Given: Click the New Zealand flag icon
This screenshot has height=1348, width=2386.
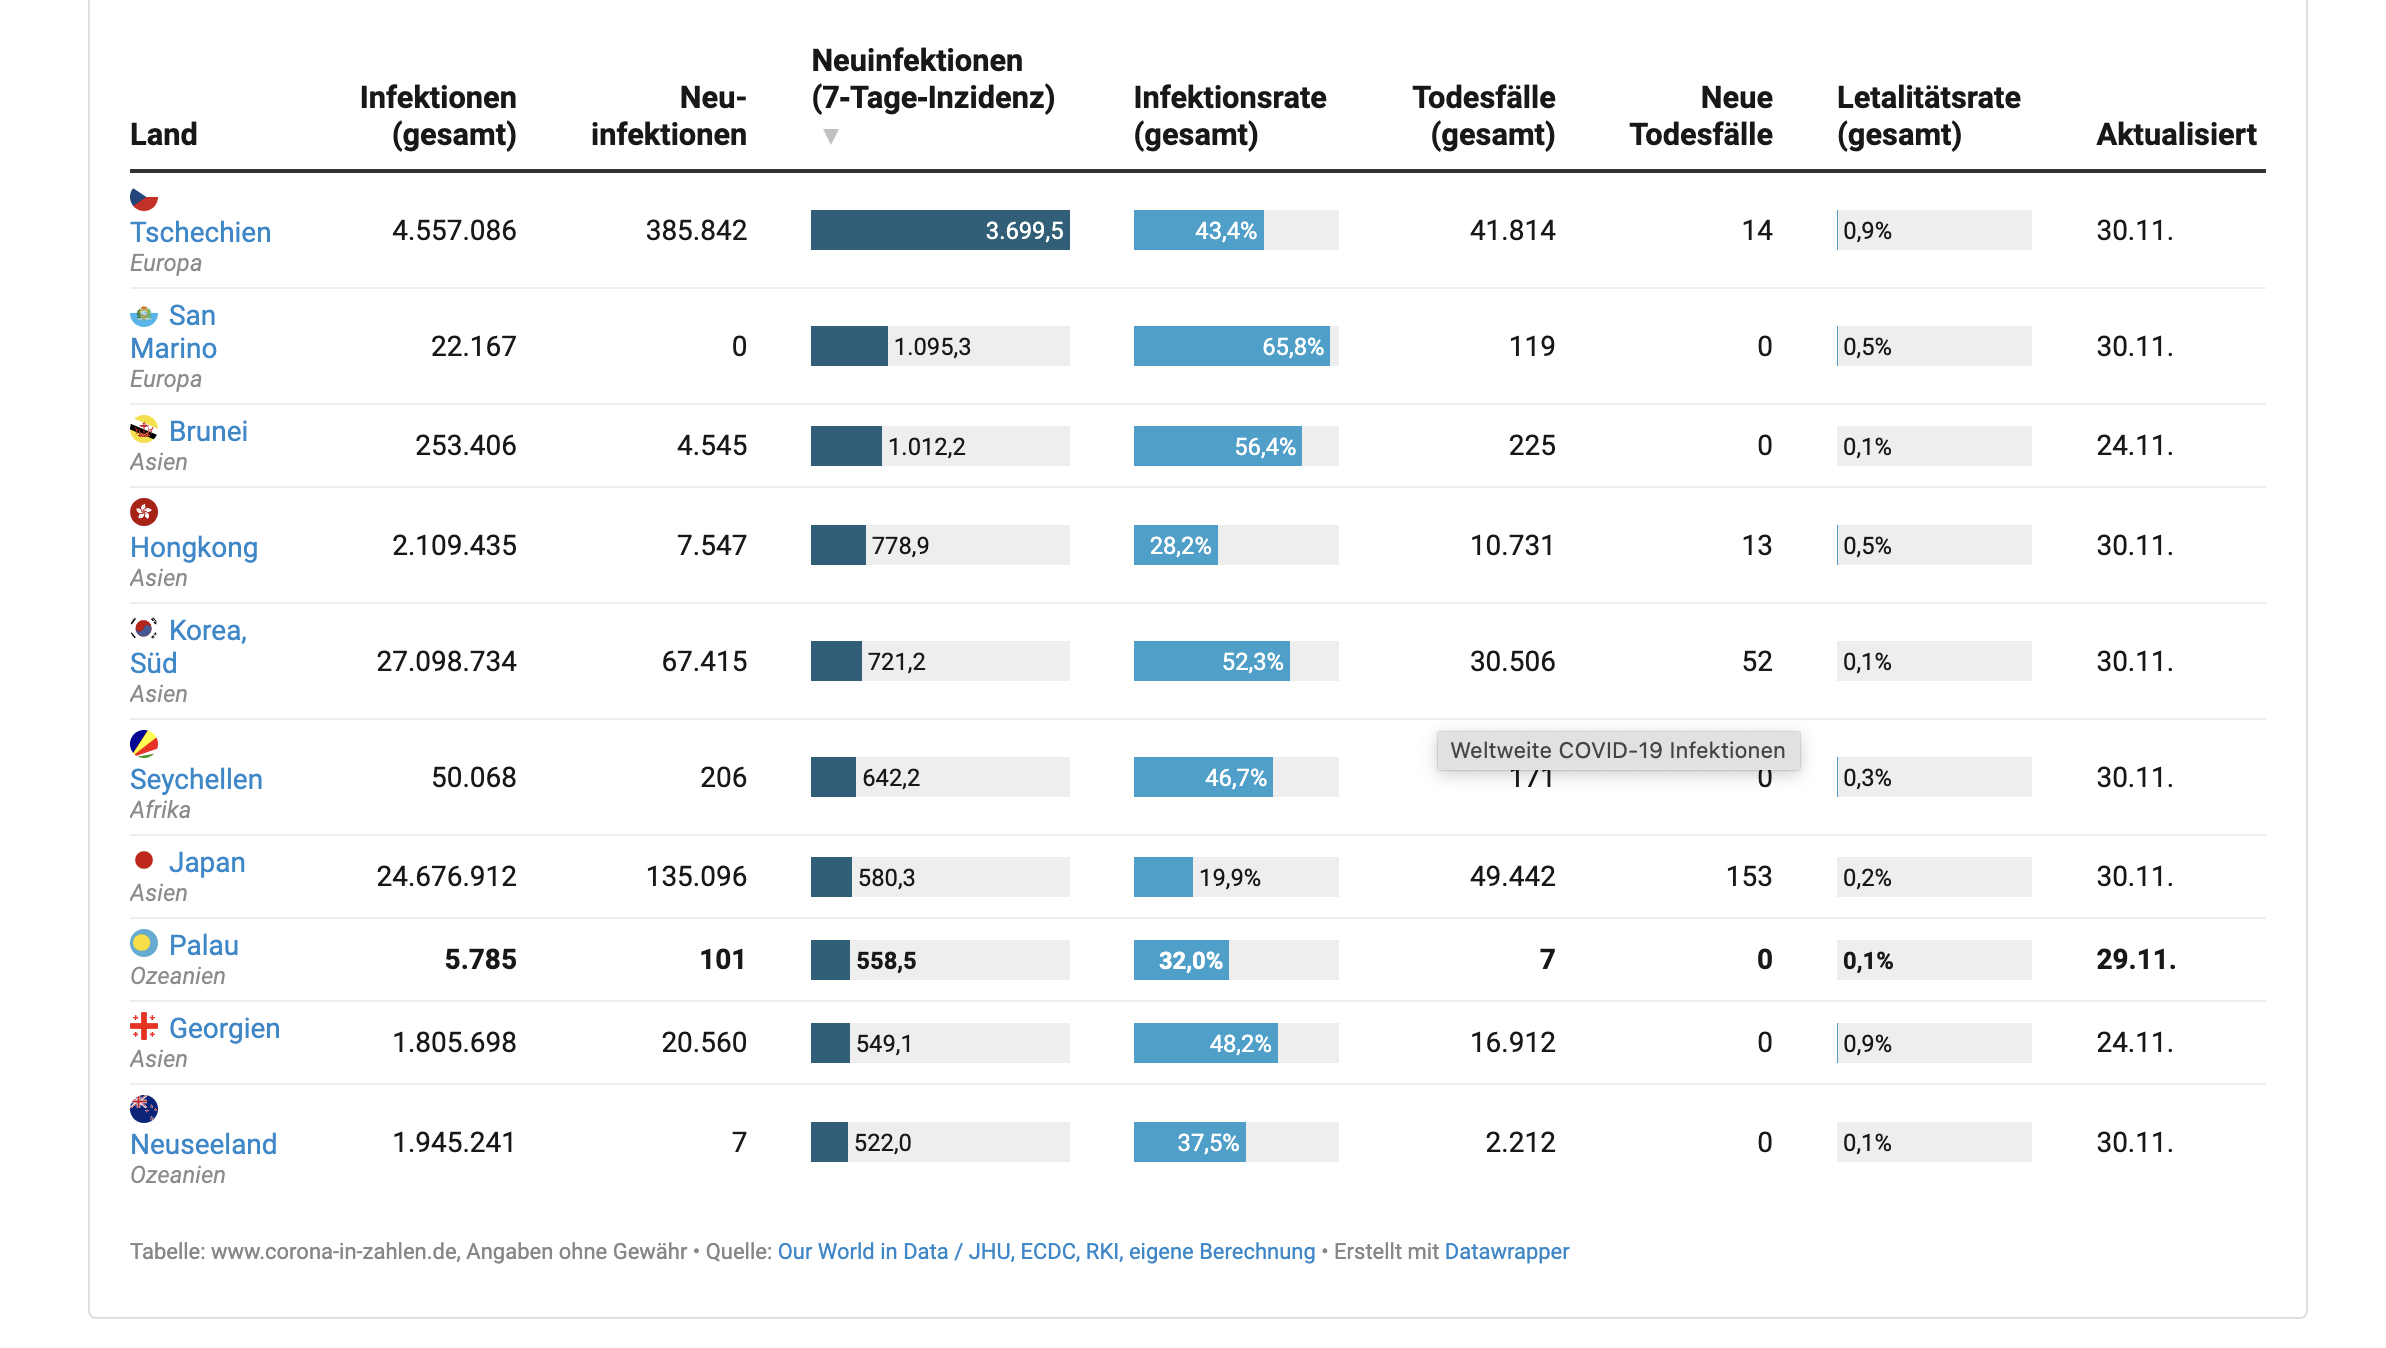Looking at the screenshot, I should tap(144, 1109).
